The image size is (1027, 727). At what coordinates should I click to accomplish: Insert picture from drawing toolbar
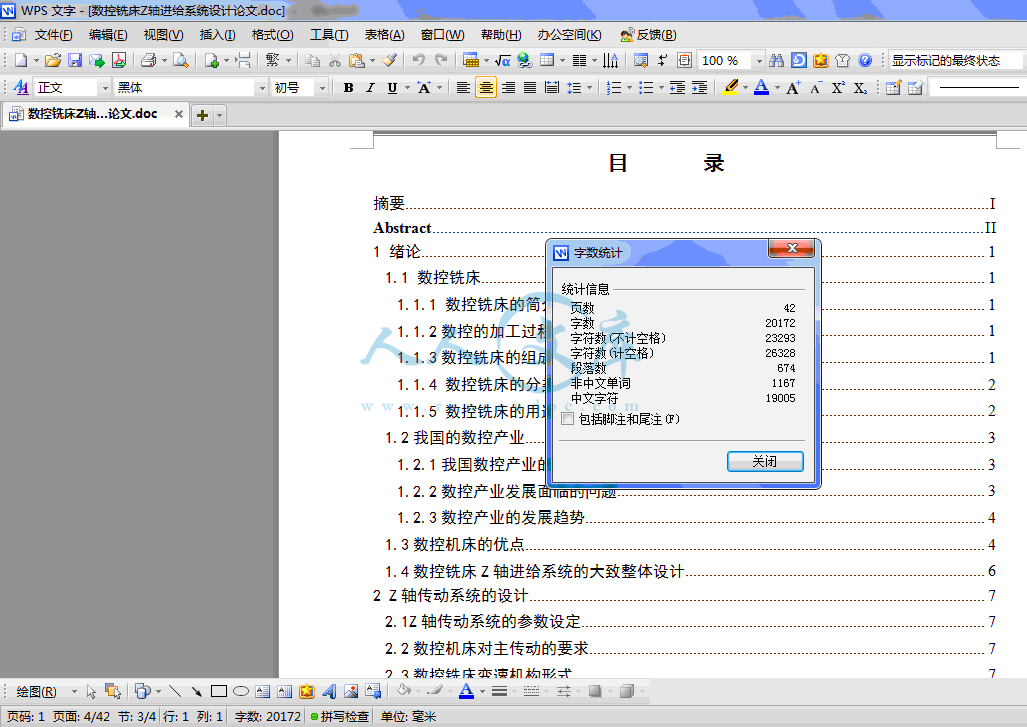(x=351, y=691)
